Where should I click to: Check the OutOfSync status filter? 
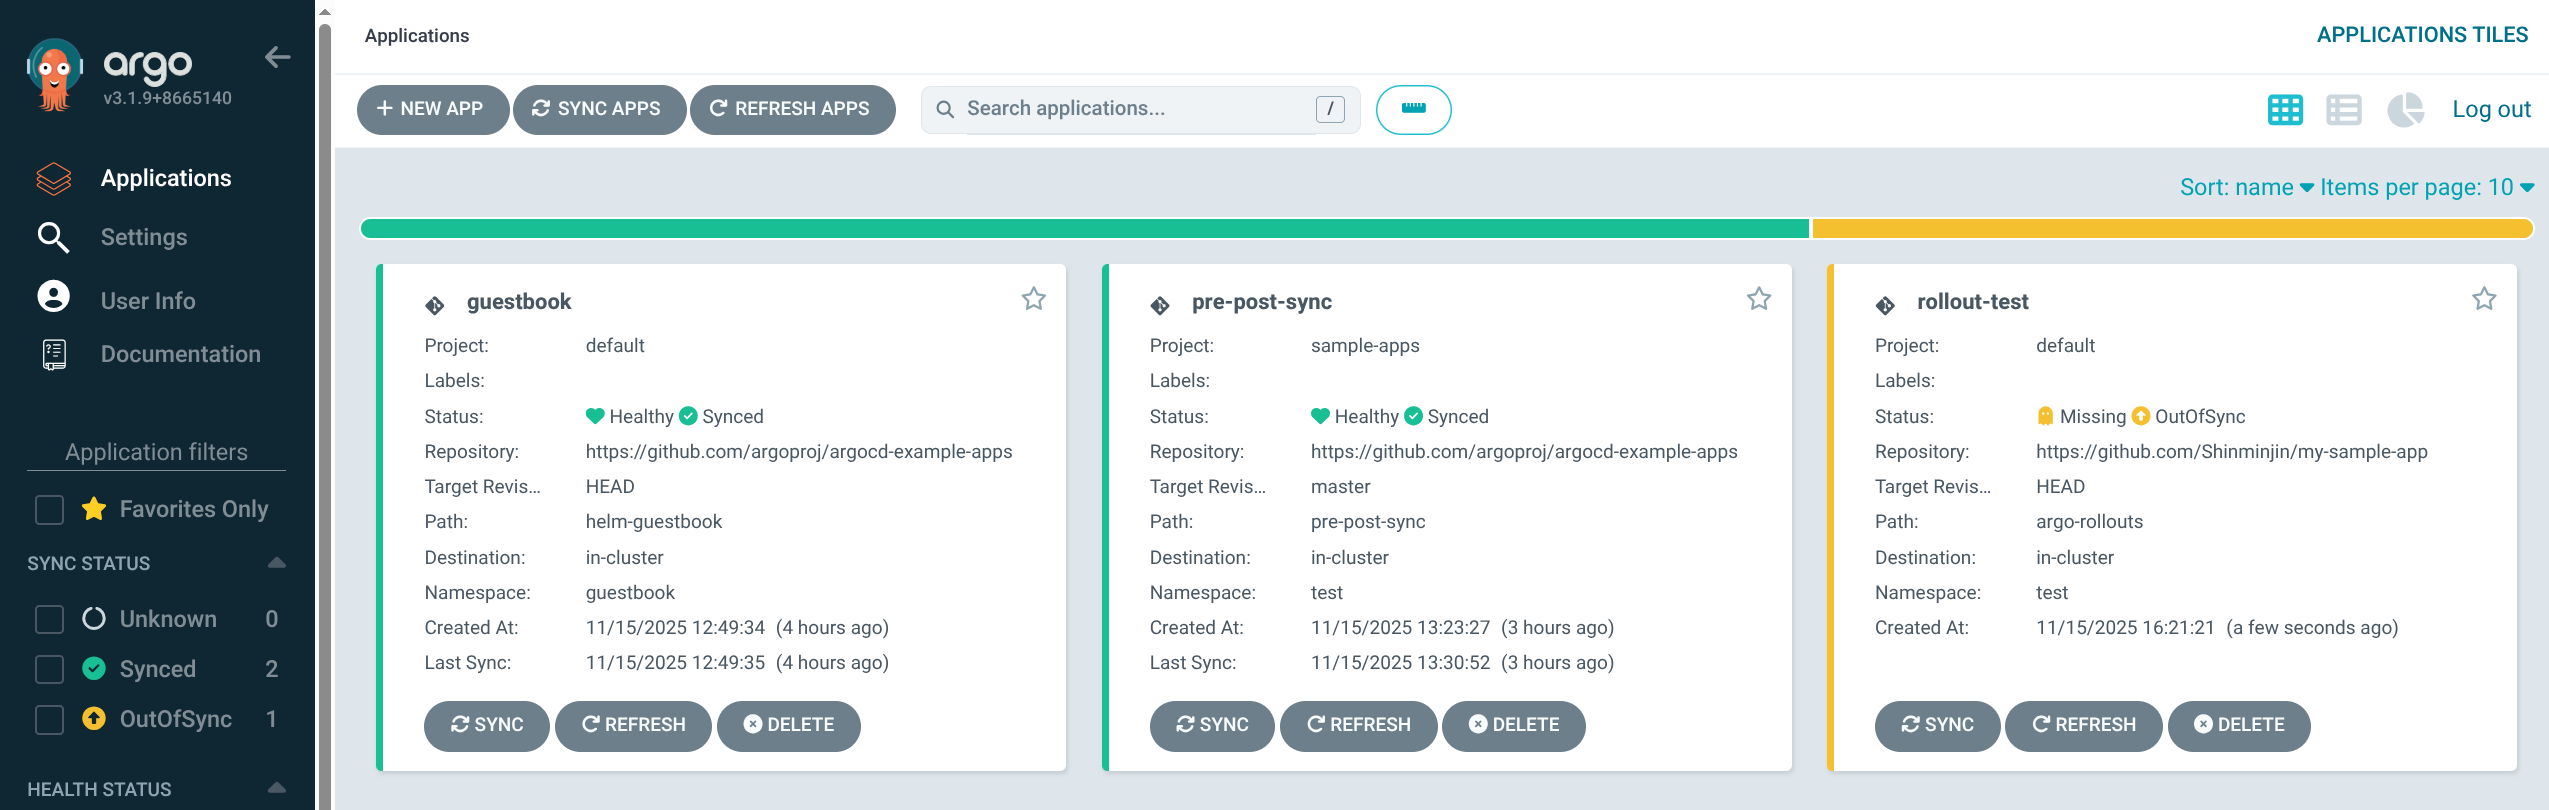click(49, 719)
